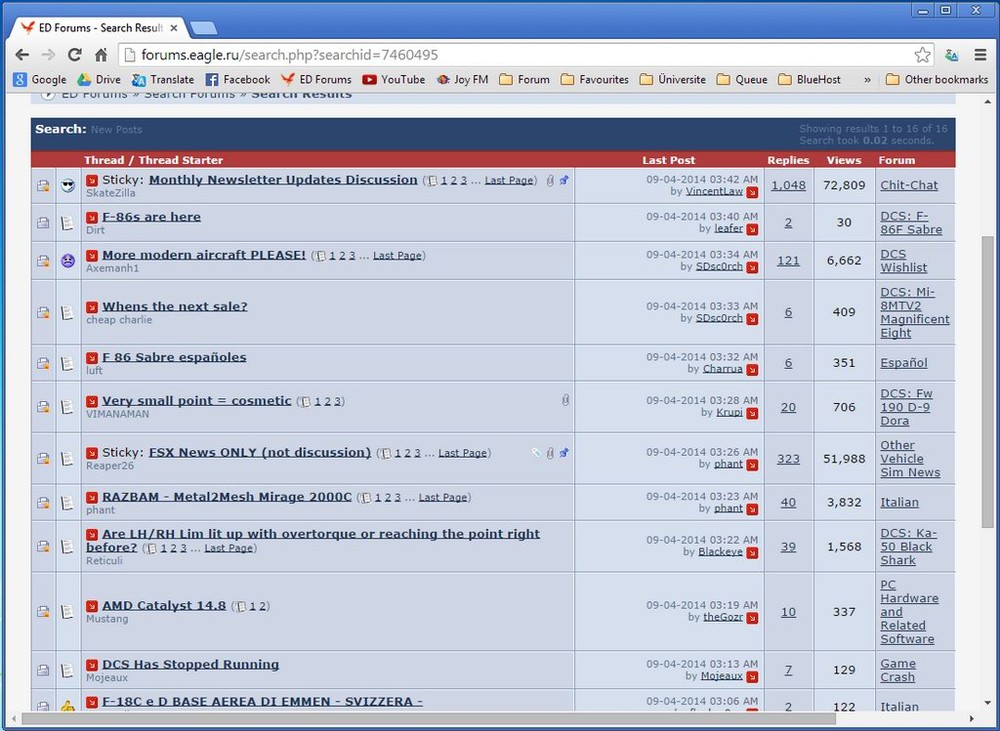This screenshot has height=731, width=1000.
Task: Jump to last post by theGozr arrow icon
Action: pyautogui.click(x=753, y=618)
